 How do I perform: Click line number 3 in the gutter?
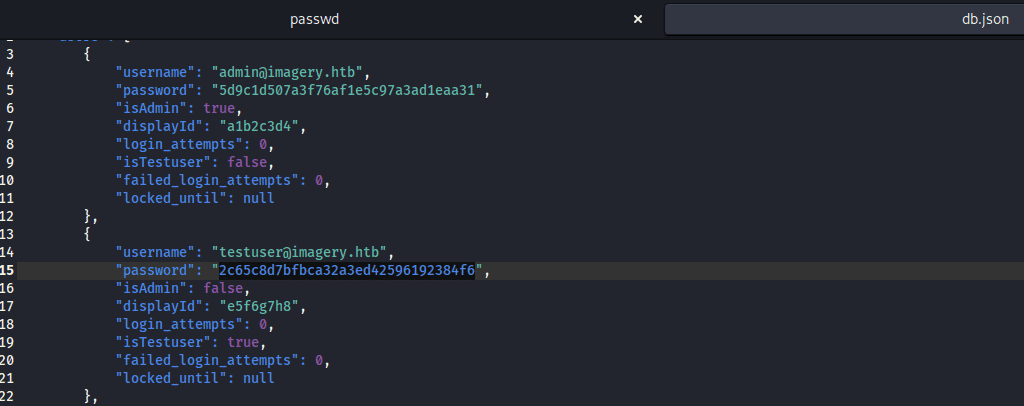coord(8,54)
